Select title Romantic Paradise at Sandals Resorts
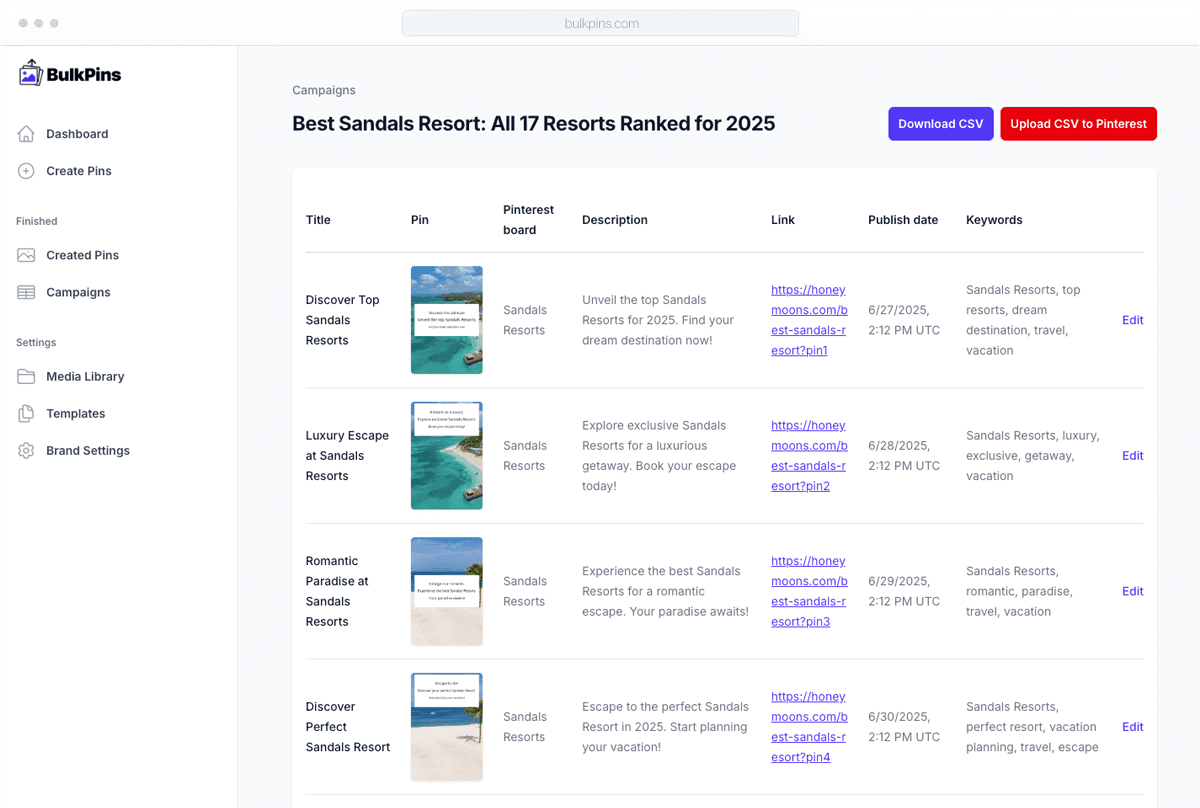Viewport: 1200px width, 808px height. 337,591
